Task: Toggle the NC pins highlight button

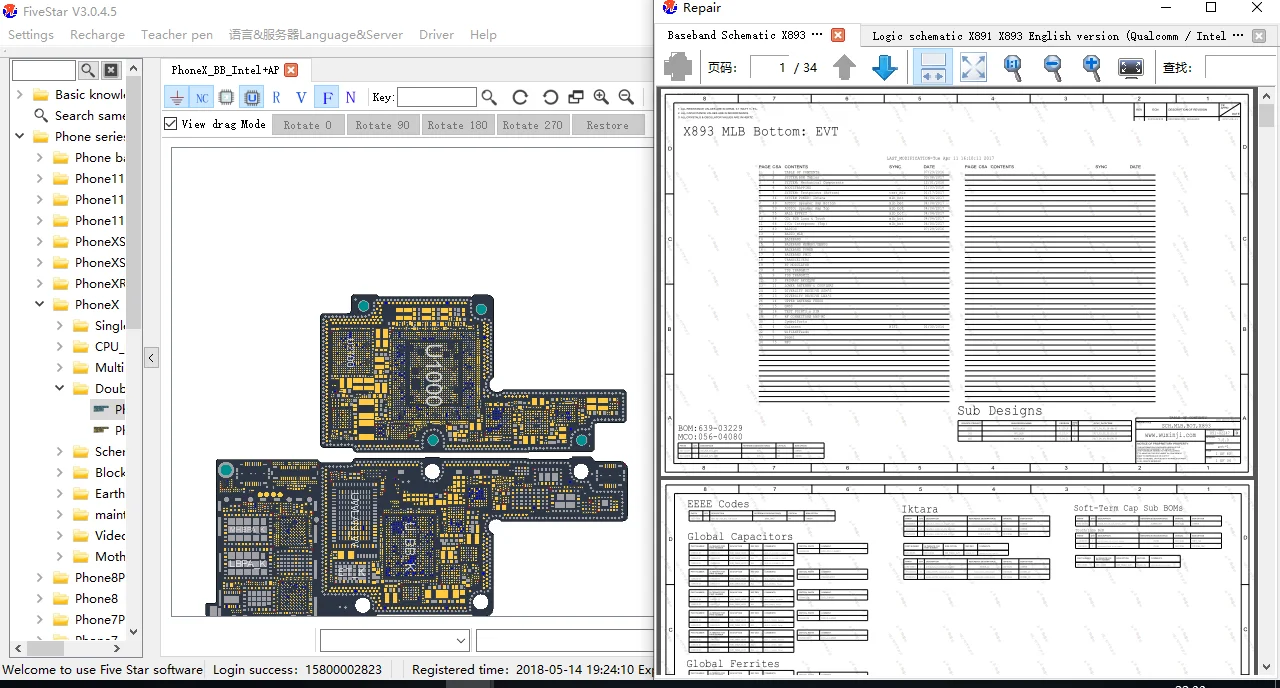Action: pyautogui.click(x=202, y=97)
